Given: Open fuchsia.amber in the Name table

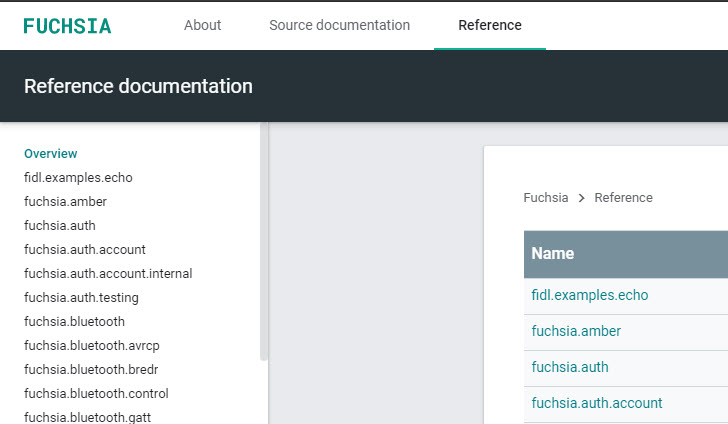Looking at the screenshot, I should click(x=576, y=331).
